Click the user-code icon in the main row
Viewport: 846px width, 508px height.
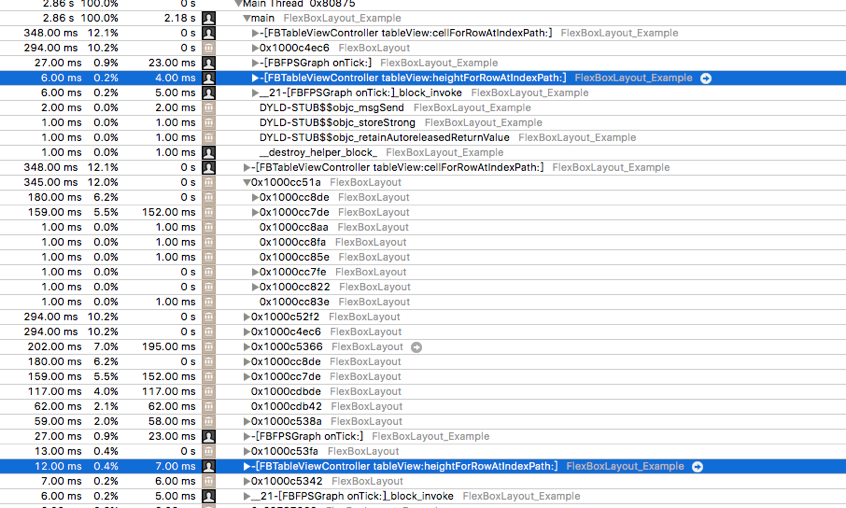click(x=209, y=18)
